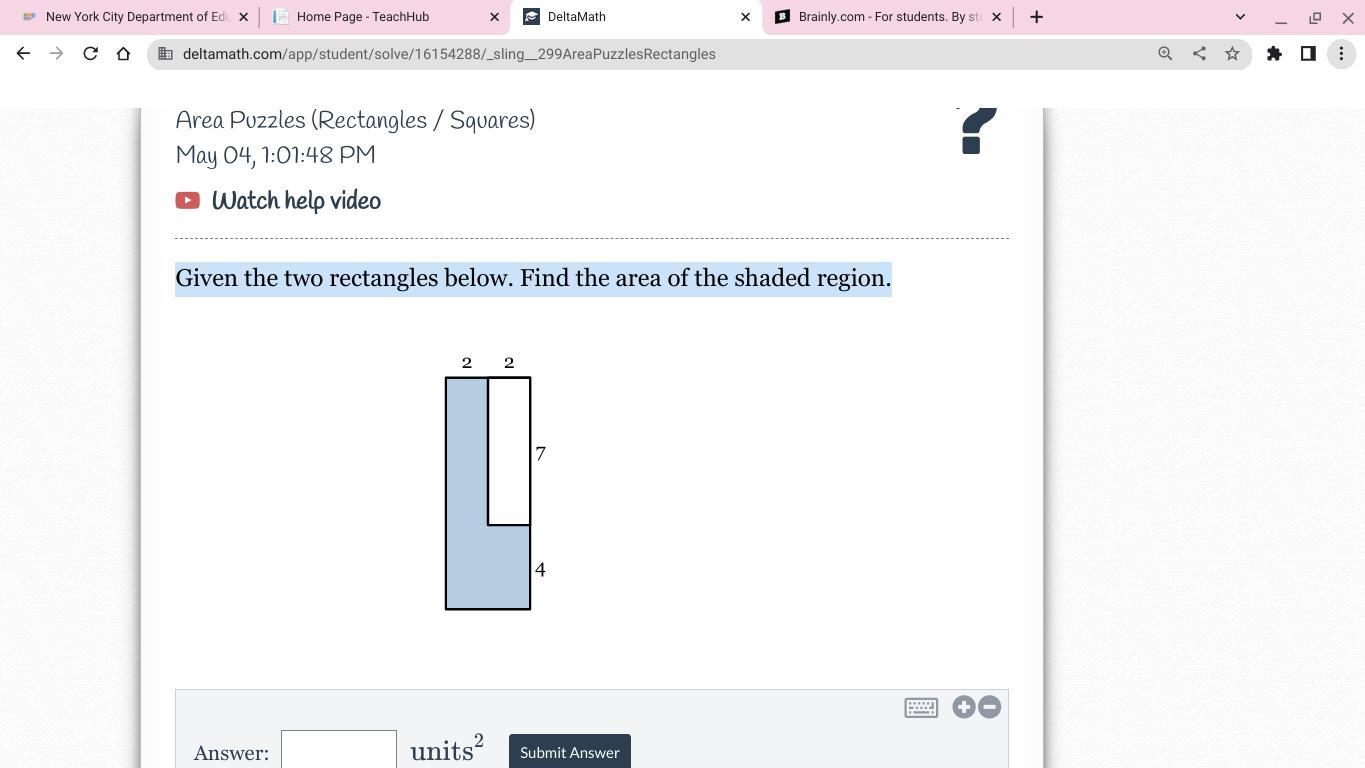Click the plus zoom-in circle icon
This screenshot has width=1365, height=768.
pos(963,707)
